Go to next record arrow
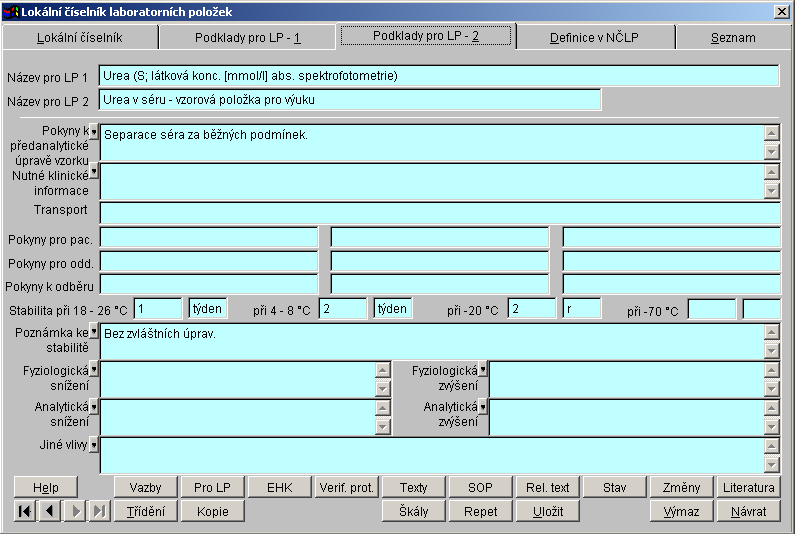 (x=74, y=511)
